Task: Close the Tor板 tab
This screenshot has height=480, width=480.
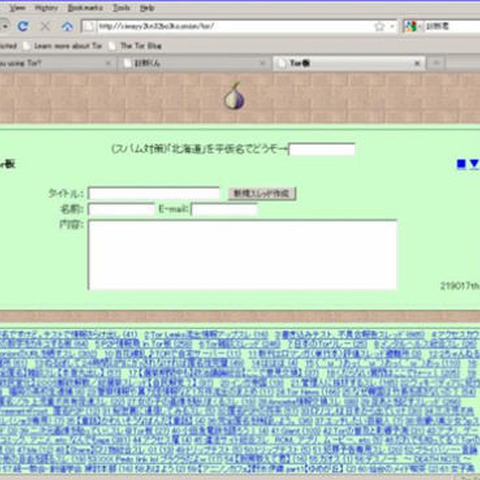Action: point(417,63)
